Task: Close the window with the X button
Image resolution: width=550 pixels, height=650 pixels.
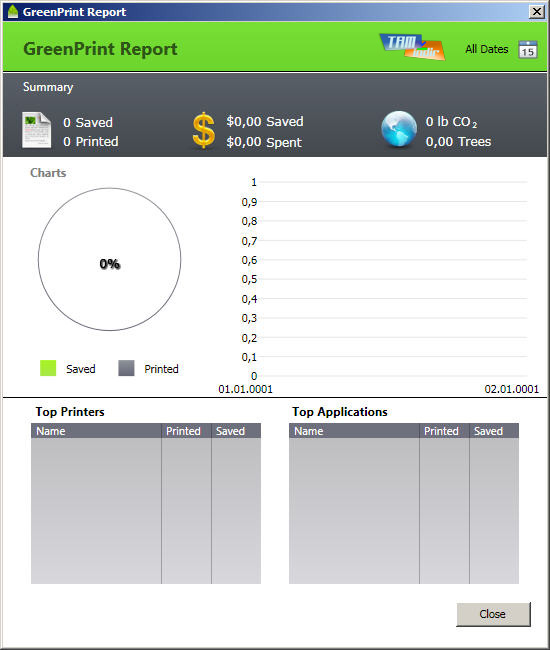Action: click(537, 12)
